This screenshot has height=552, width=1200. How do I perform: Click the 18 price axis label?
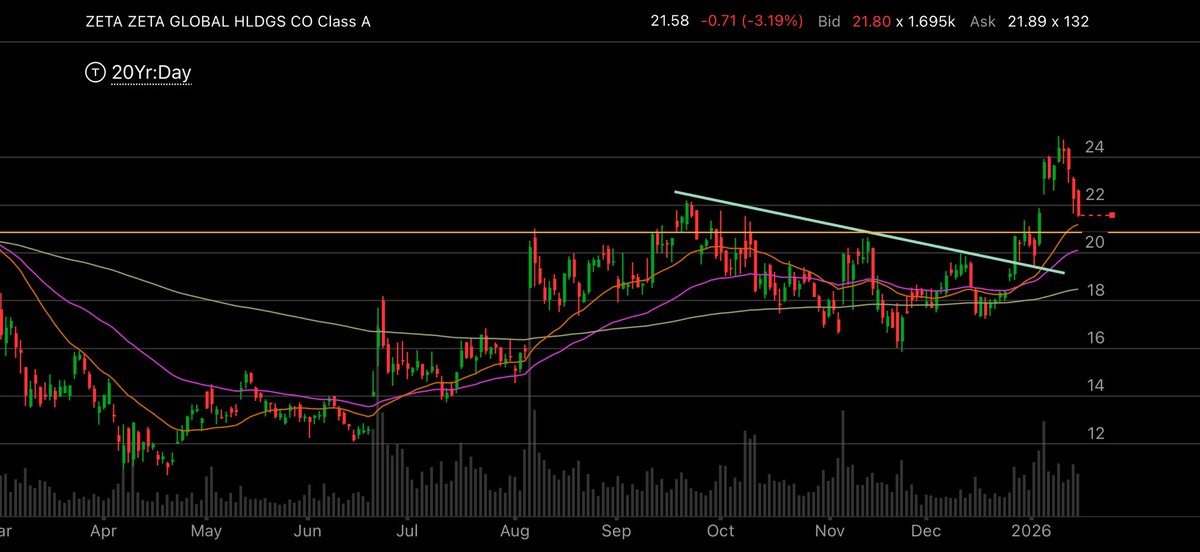(x=1094, y=290)
